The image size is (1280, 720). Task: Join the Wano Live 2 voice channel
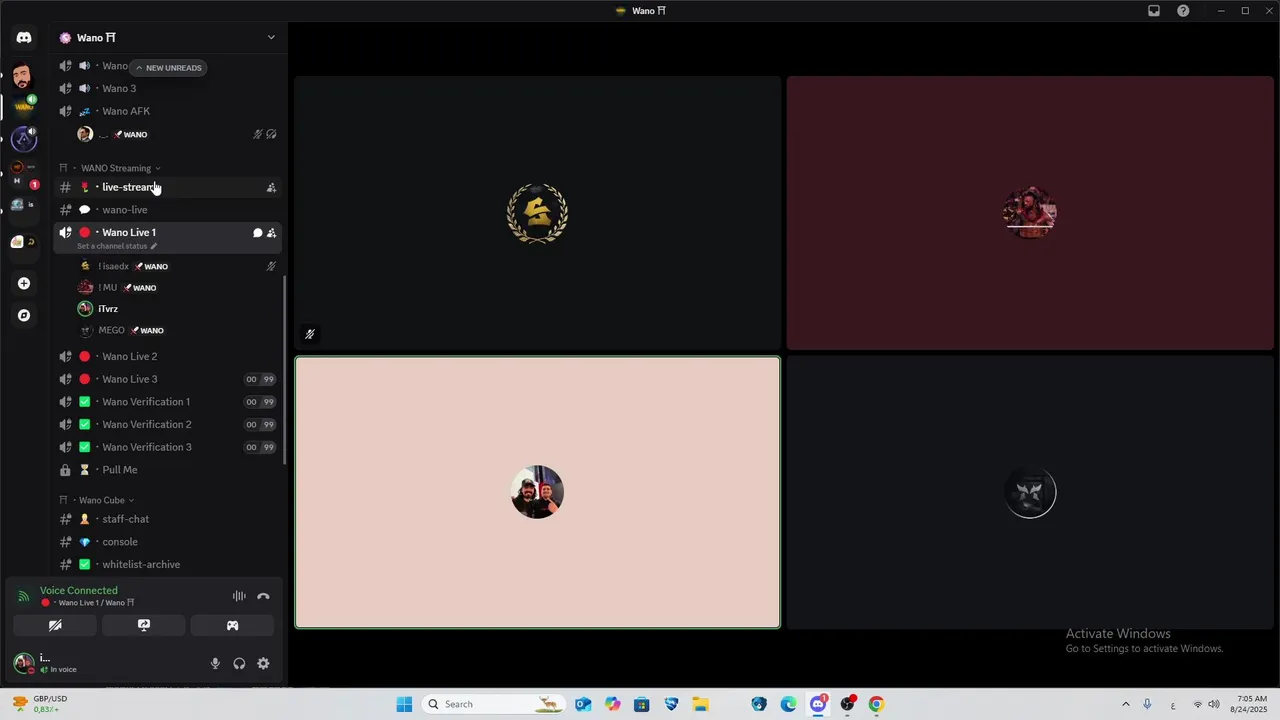pos(167,356)
